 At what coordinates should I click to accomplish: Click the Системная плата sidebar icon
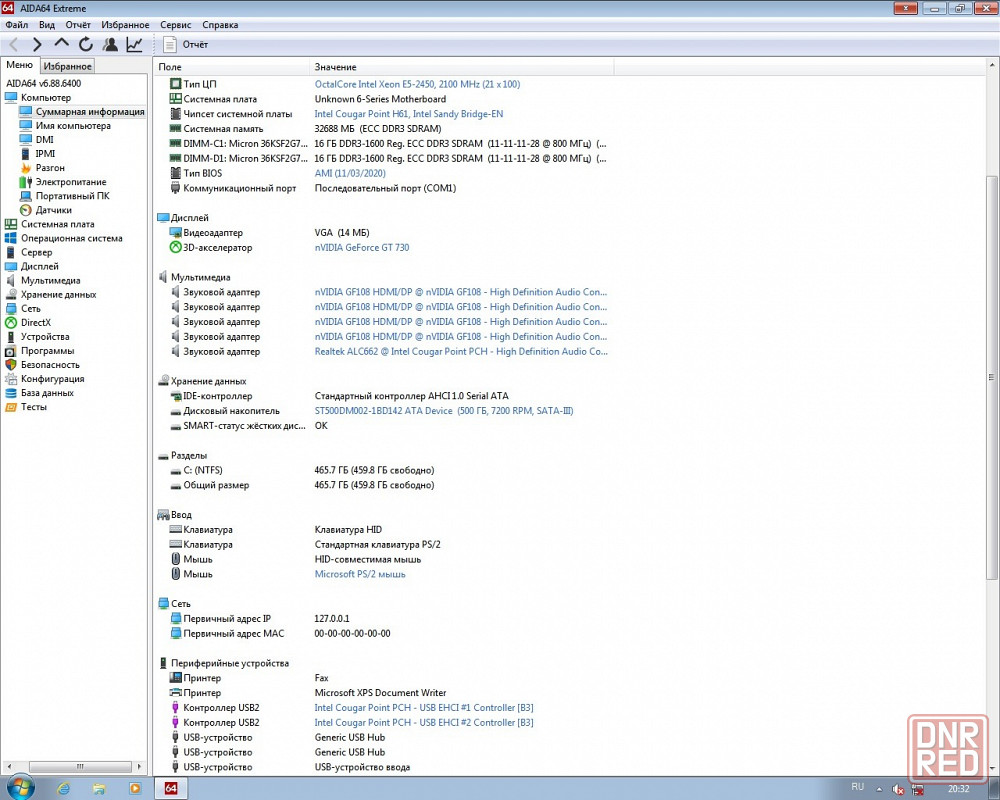tap(11, 224)
